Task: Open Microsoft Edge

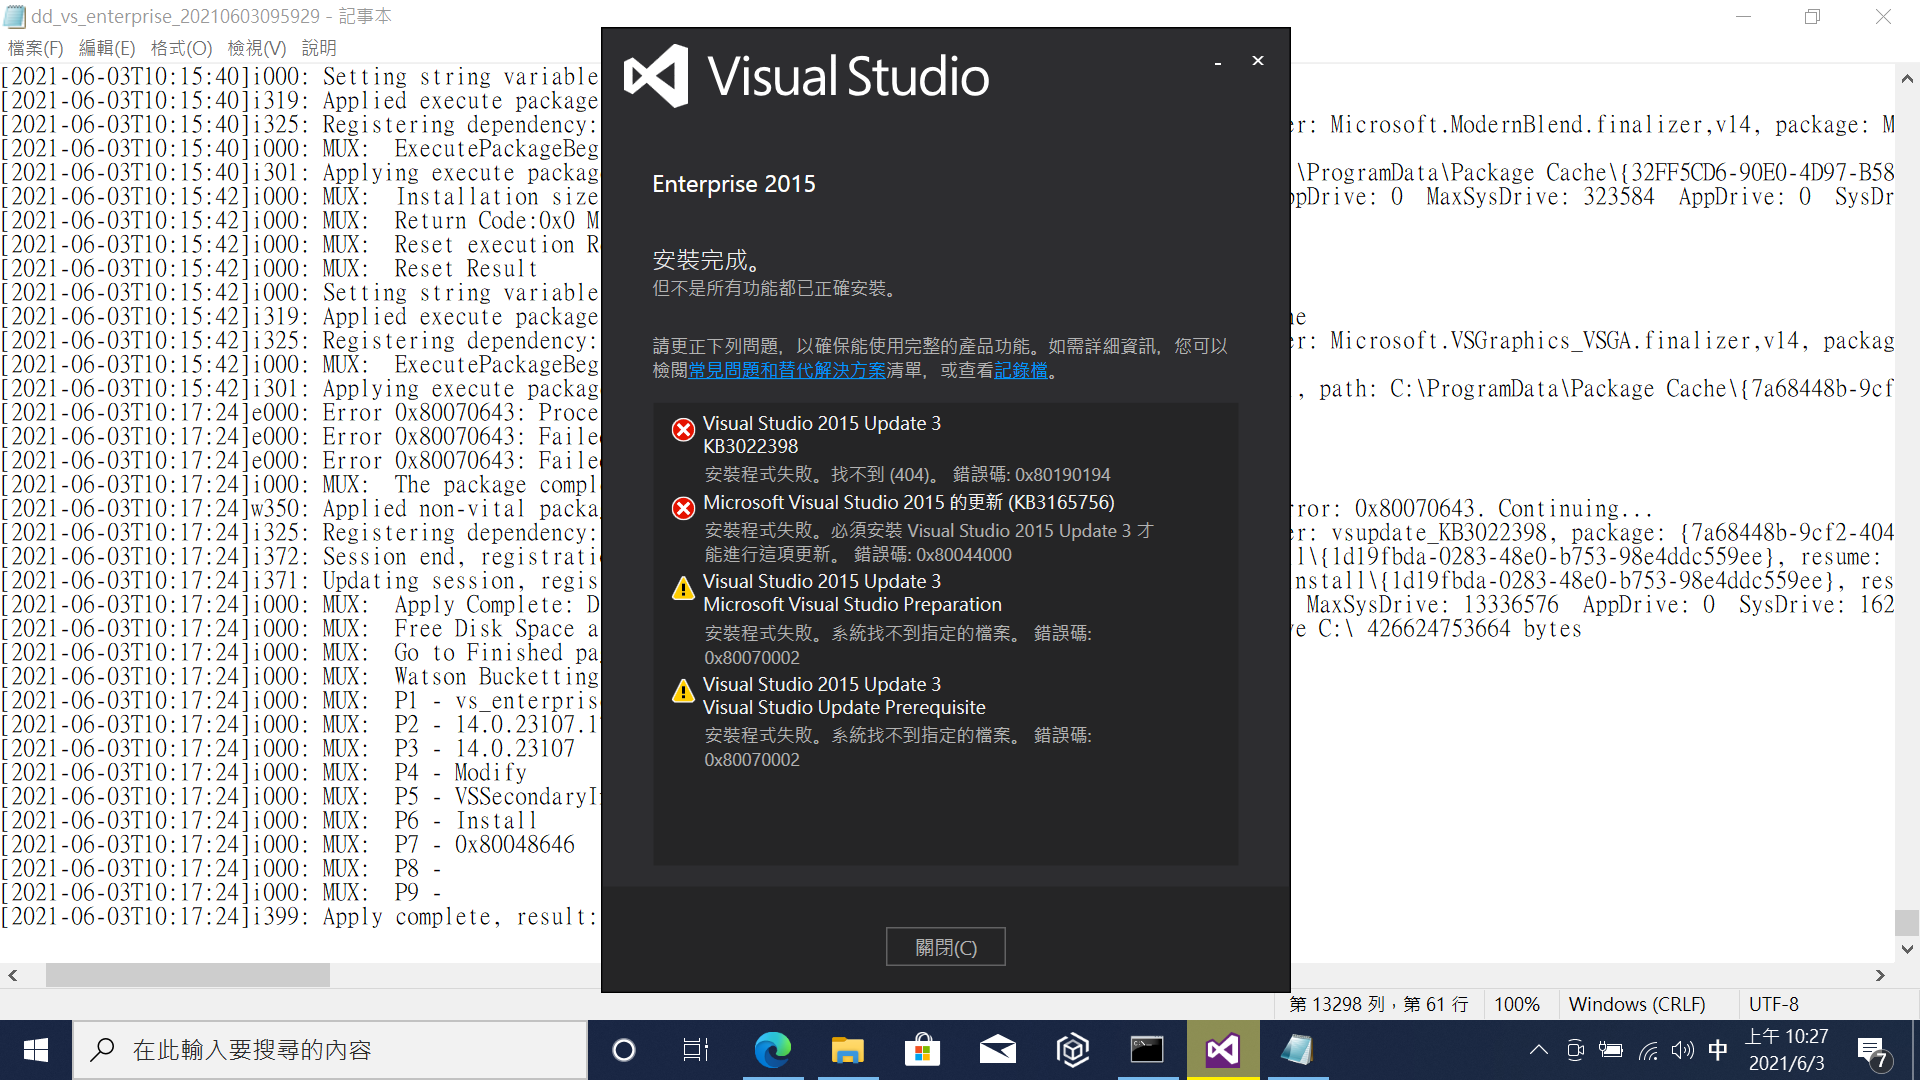Action: [772, 1049]
